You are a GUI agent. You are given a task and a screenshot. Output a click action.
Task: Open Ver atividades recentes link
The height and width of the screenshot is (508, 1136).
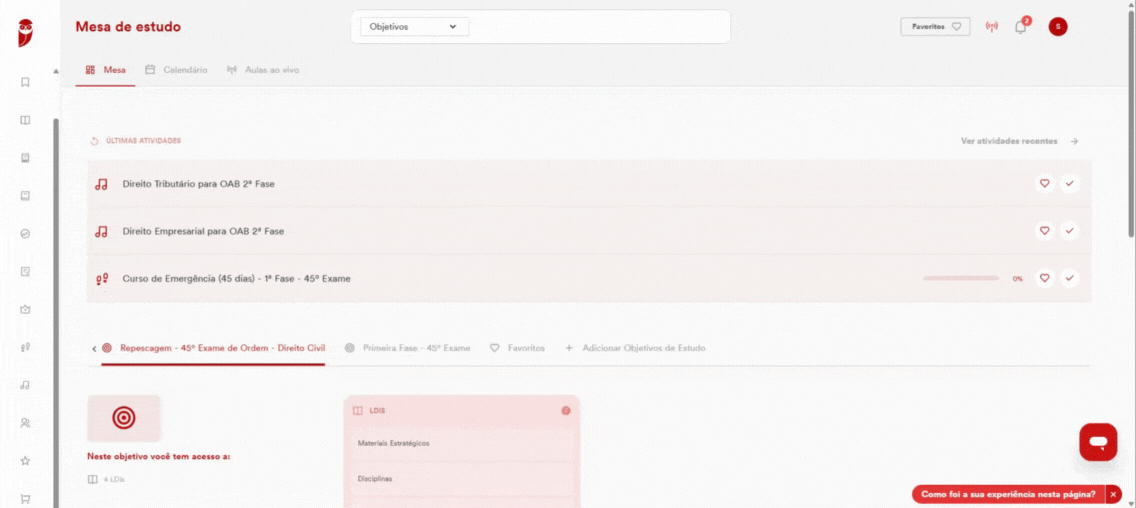pyautogui.click(x=1009, y=141)
